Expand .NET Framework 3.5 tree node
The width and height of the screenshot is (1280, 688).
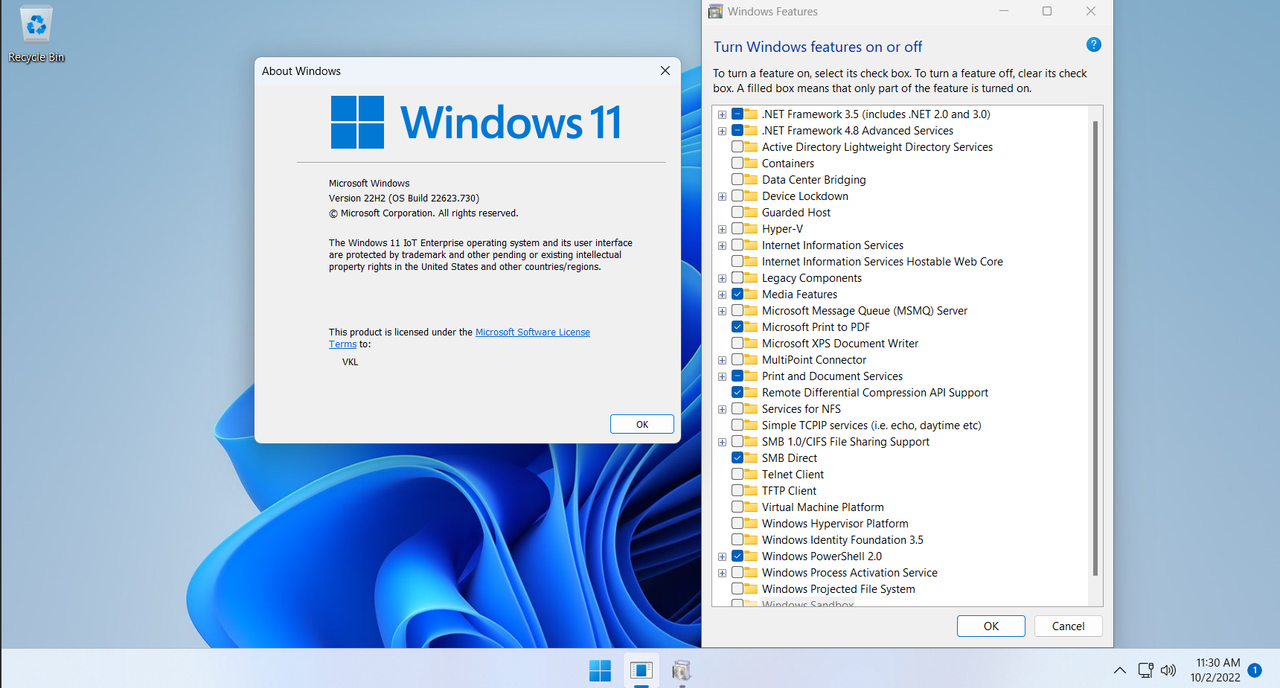click(x=722, y=114)
